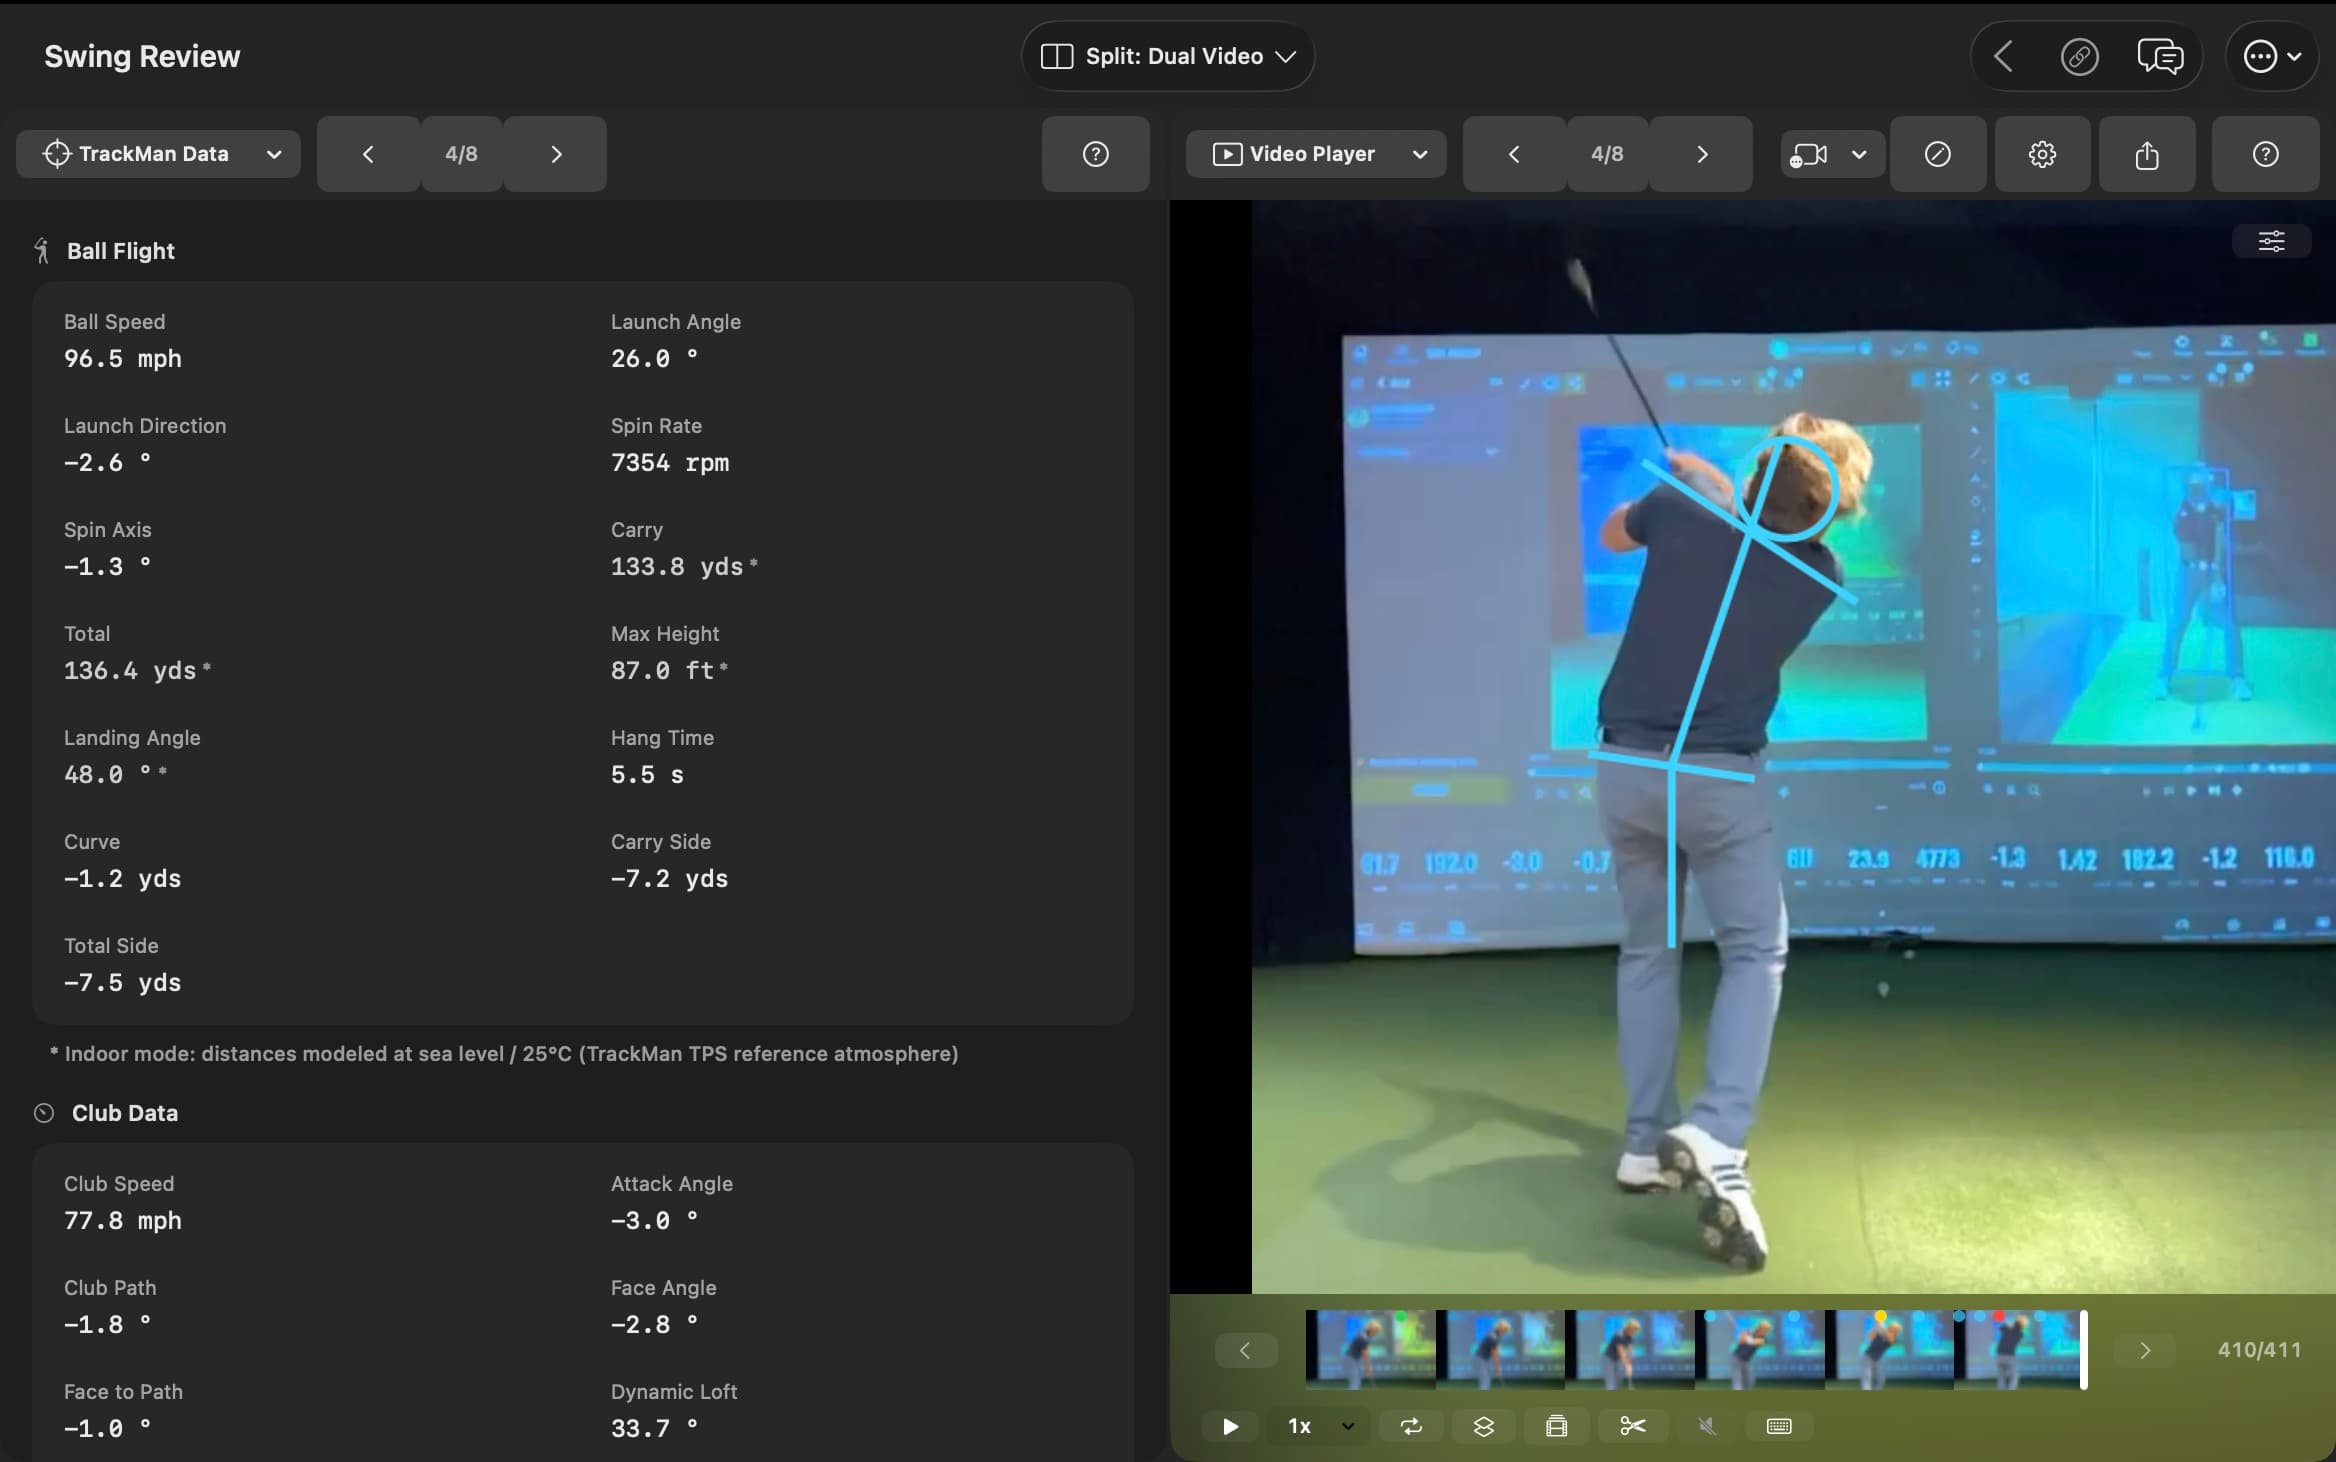Click the 4/8 shot counter in TrackMan panel
2336x1462 pixels.
(461, 154)
